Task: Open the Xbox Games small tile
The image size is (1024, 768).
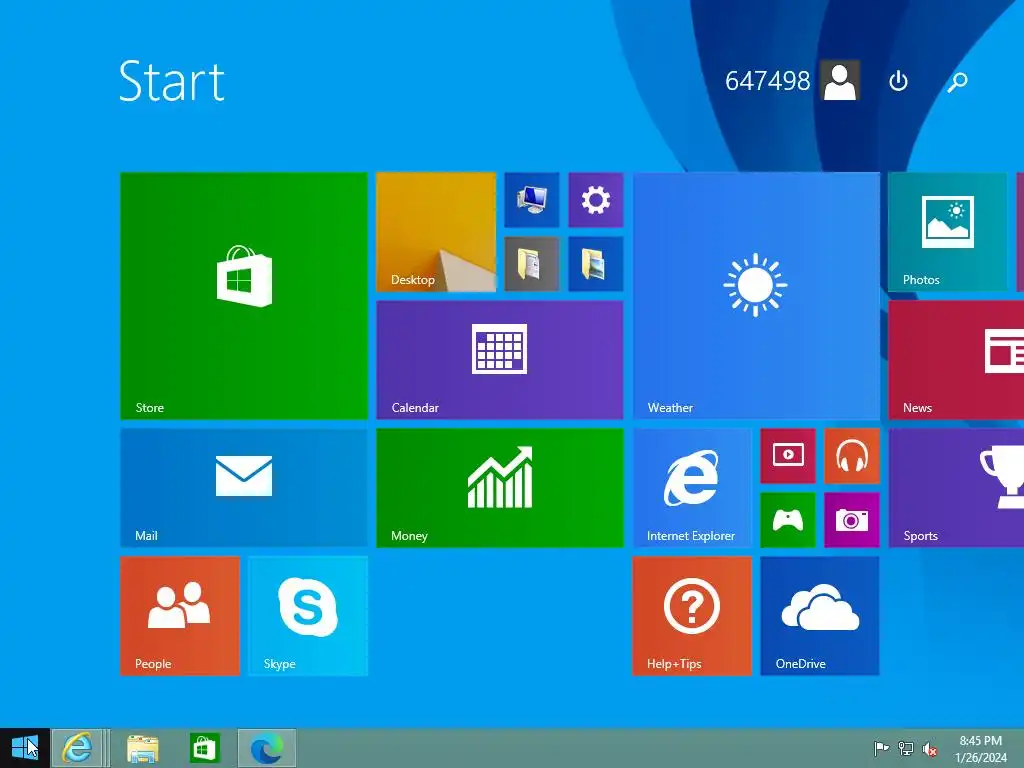Action: click(788, 520)
